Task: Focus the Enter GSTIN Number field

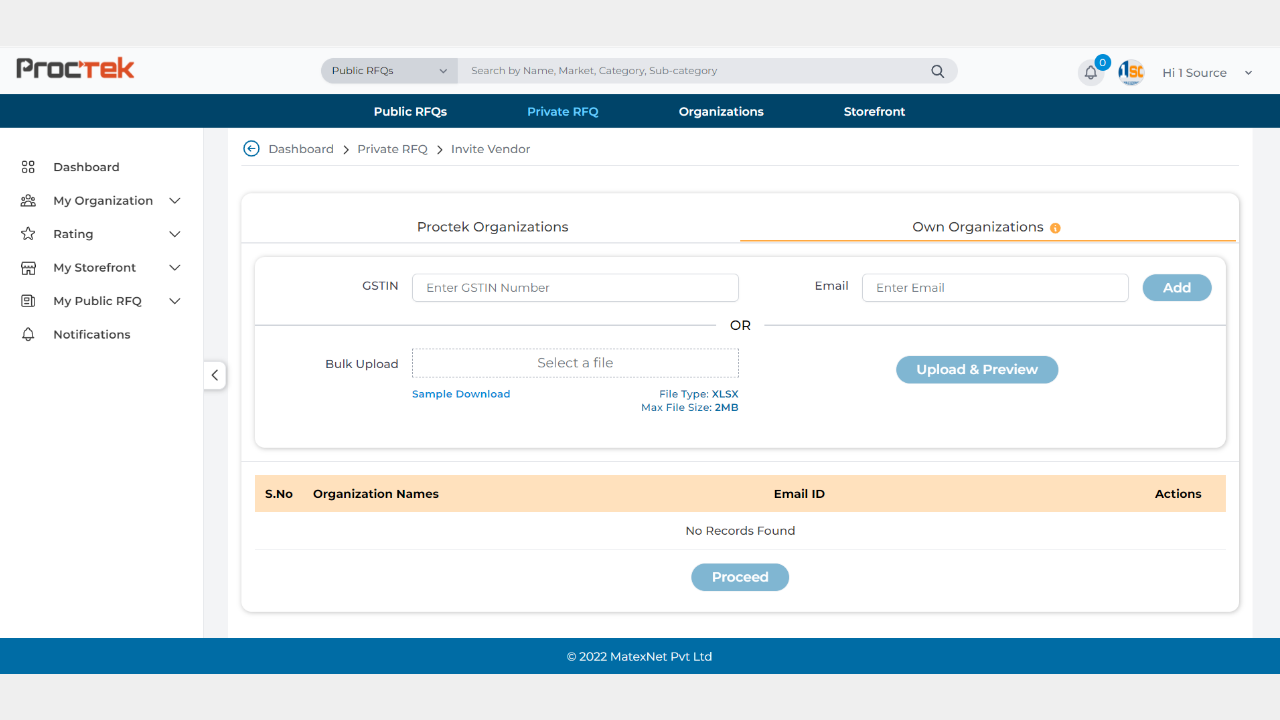Action: click(x=575, y=288)
